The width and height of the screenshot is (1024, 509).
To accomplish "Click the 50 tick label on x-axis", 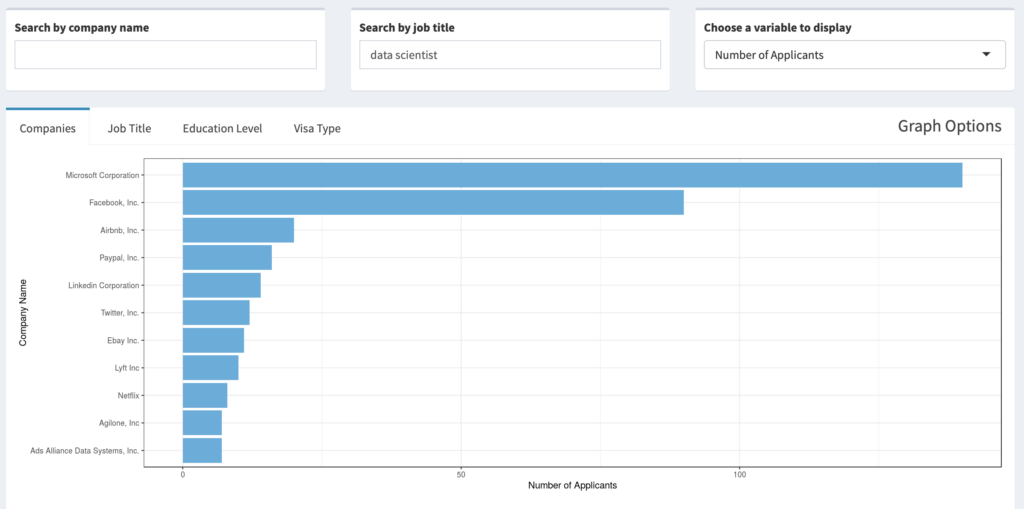I will (x=461, y=475).
